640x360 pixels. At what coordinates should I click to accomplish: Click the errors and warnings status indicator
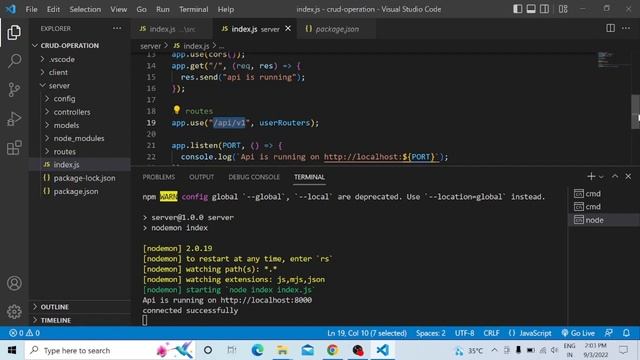pos(24,333)
